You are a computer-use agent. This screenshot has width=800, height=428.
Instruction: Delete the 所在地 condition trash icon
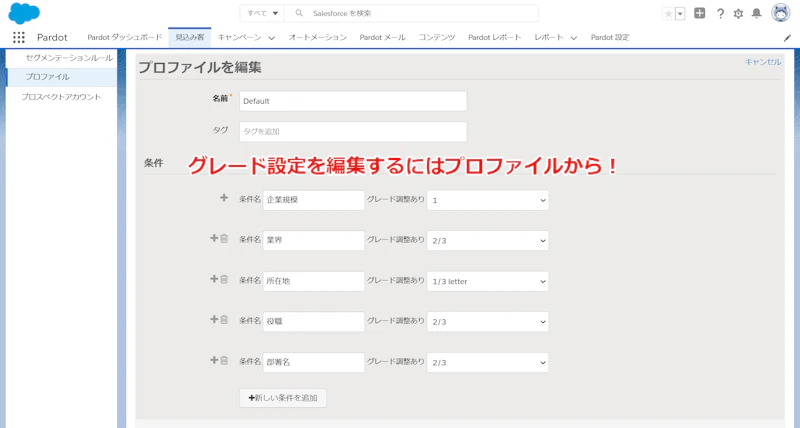(x=223, y=279)
